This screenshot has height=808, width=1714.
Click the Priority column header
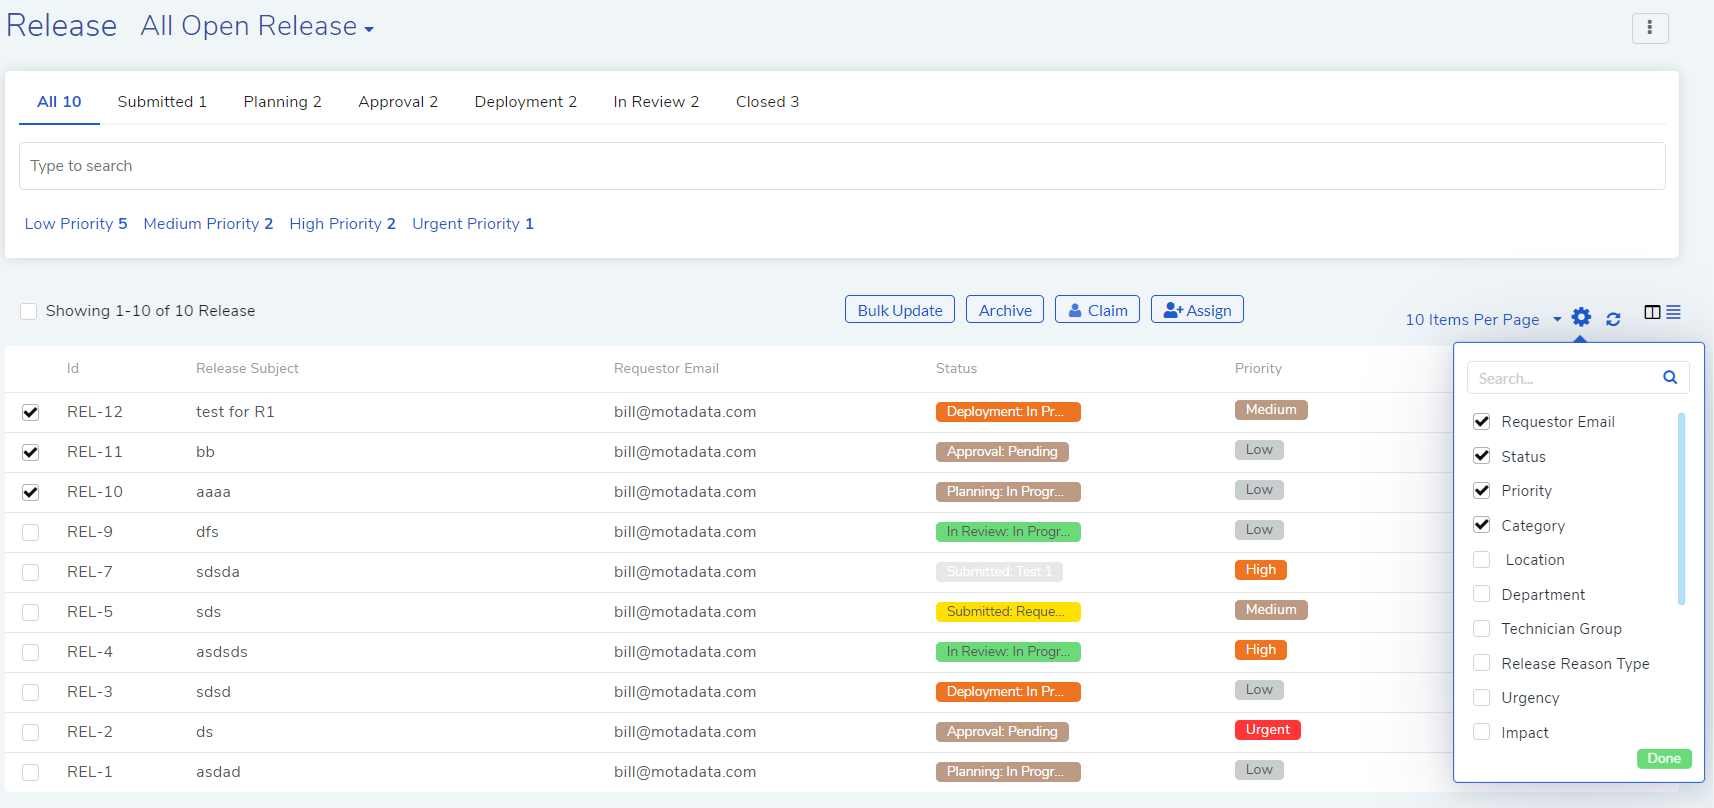1258,368
